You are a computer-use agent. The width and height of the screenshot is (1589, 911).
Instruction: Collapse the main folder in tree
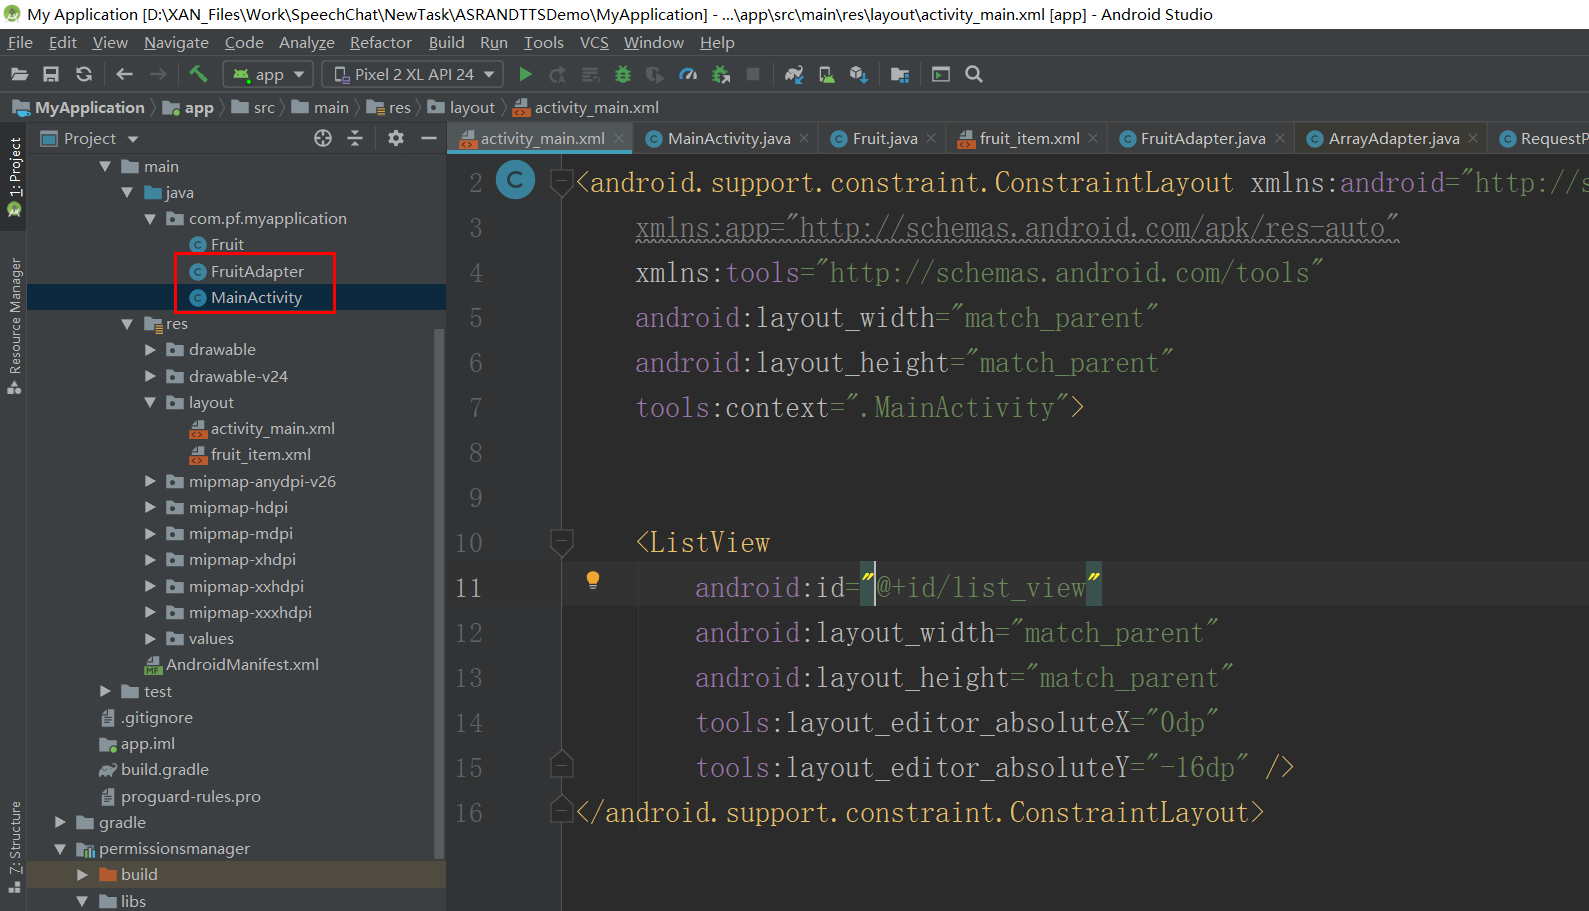105,166
